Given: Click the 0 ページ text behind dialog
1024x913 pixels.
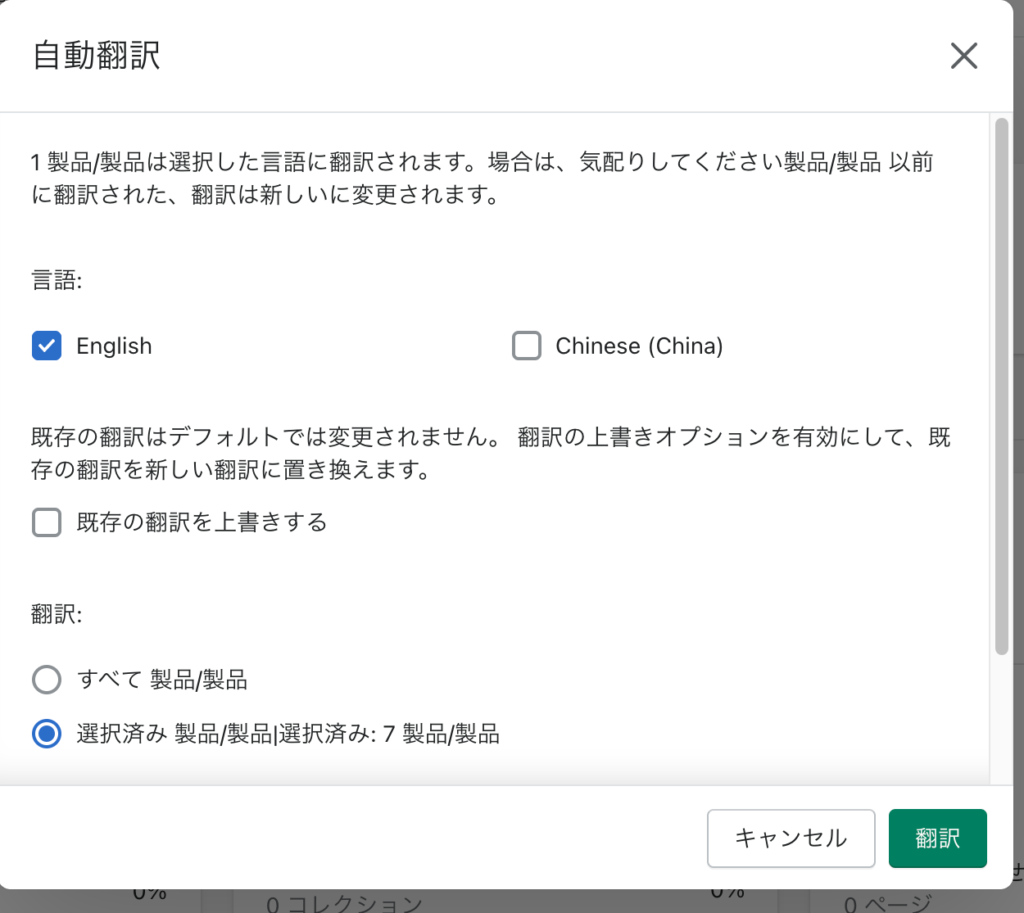Looking at the screenshot, I should point(887,904).
